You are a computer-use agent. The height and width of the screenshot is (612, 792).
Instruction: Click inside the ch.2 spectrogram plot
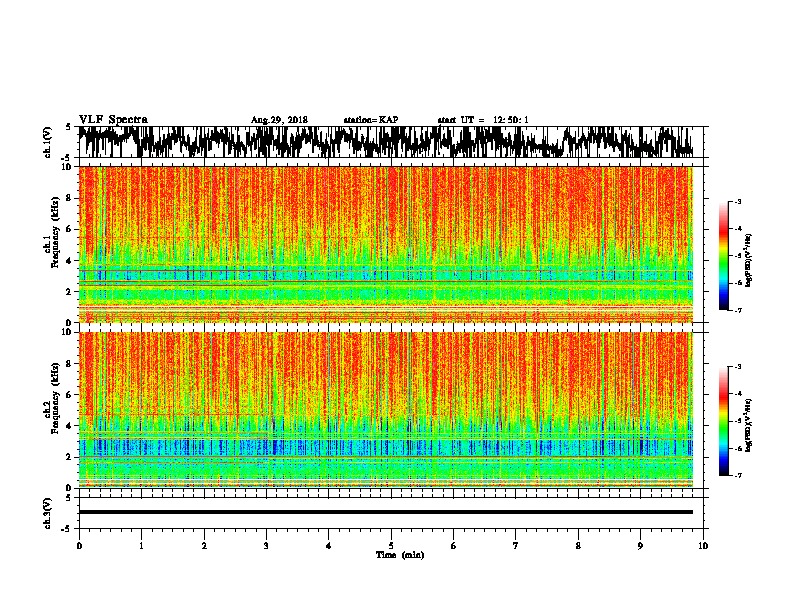point(386,410)
